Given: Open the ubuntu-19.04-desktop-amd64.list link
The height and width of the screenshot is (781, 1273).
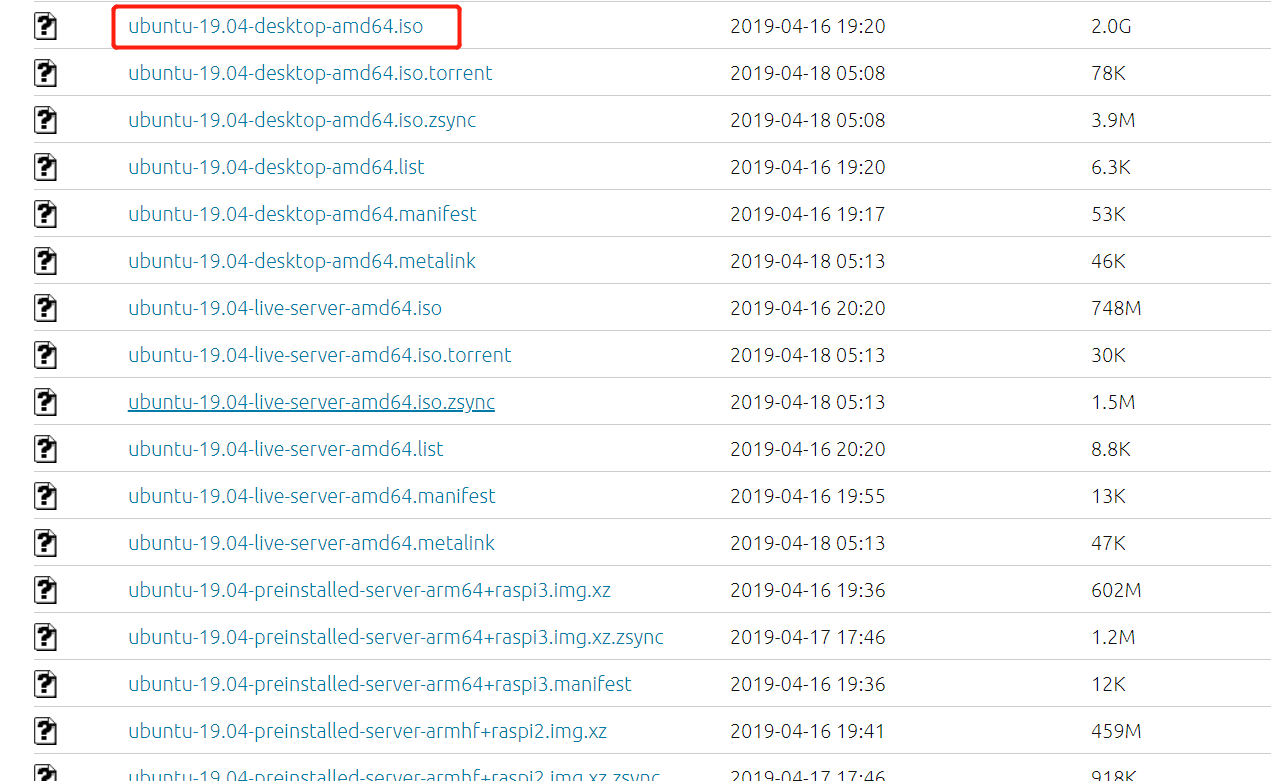Looking at the screenshot, I should click(x=276, y=167).
